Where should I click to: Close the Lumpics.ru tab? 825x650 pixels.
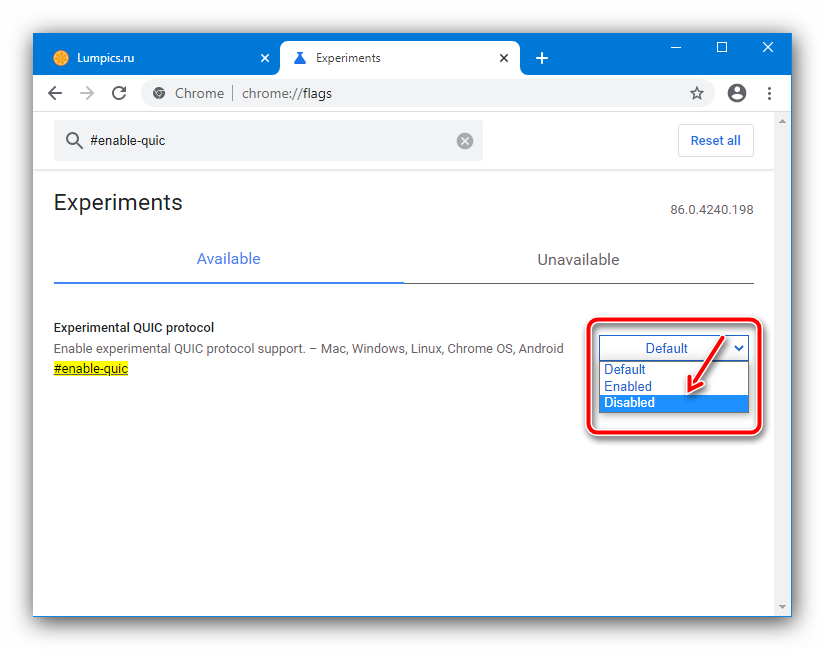coord(265,58)
